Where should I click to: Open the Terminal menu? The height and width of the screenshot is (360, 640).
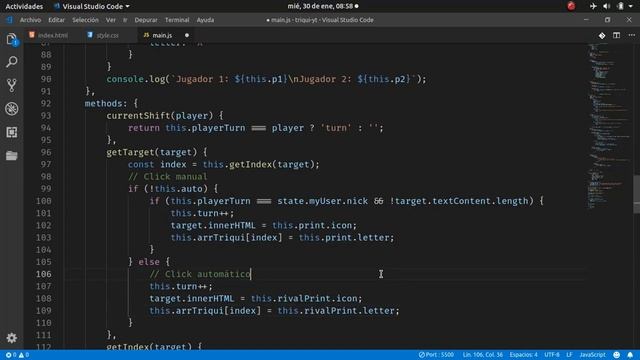(x=177, y=20)
